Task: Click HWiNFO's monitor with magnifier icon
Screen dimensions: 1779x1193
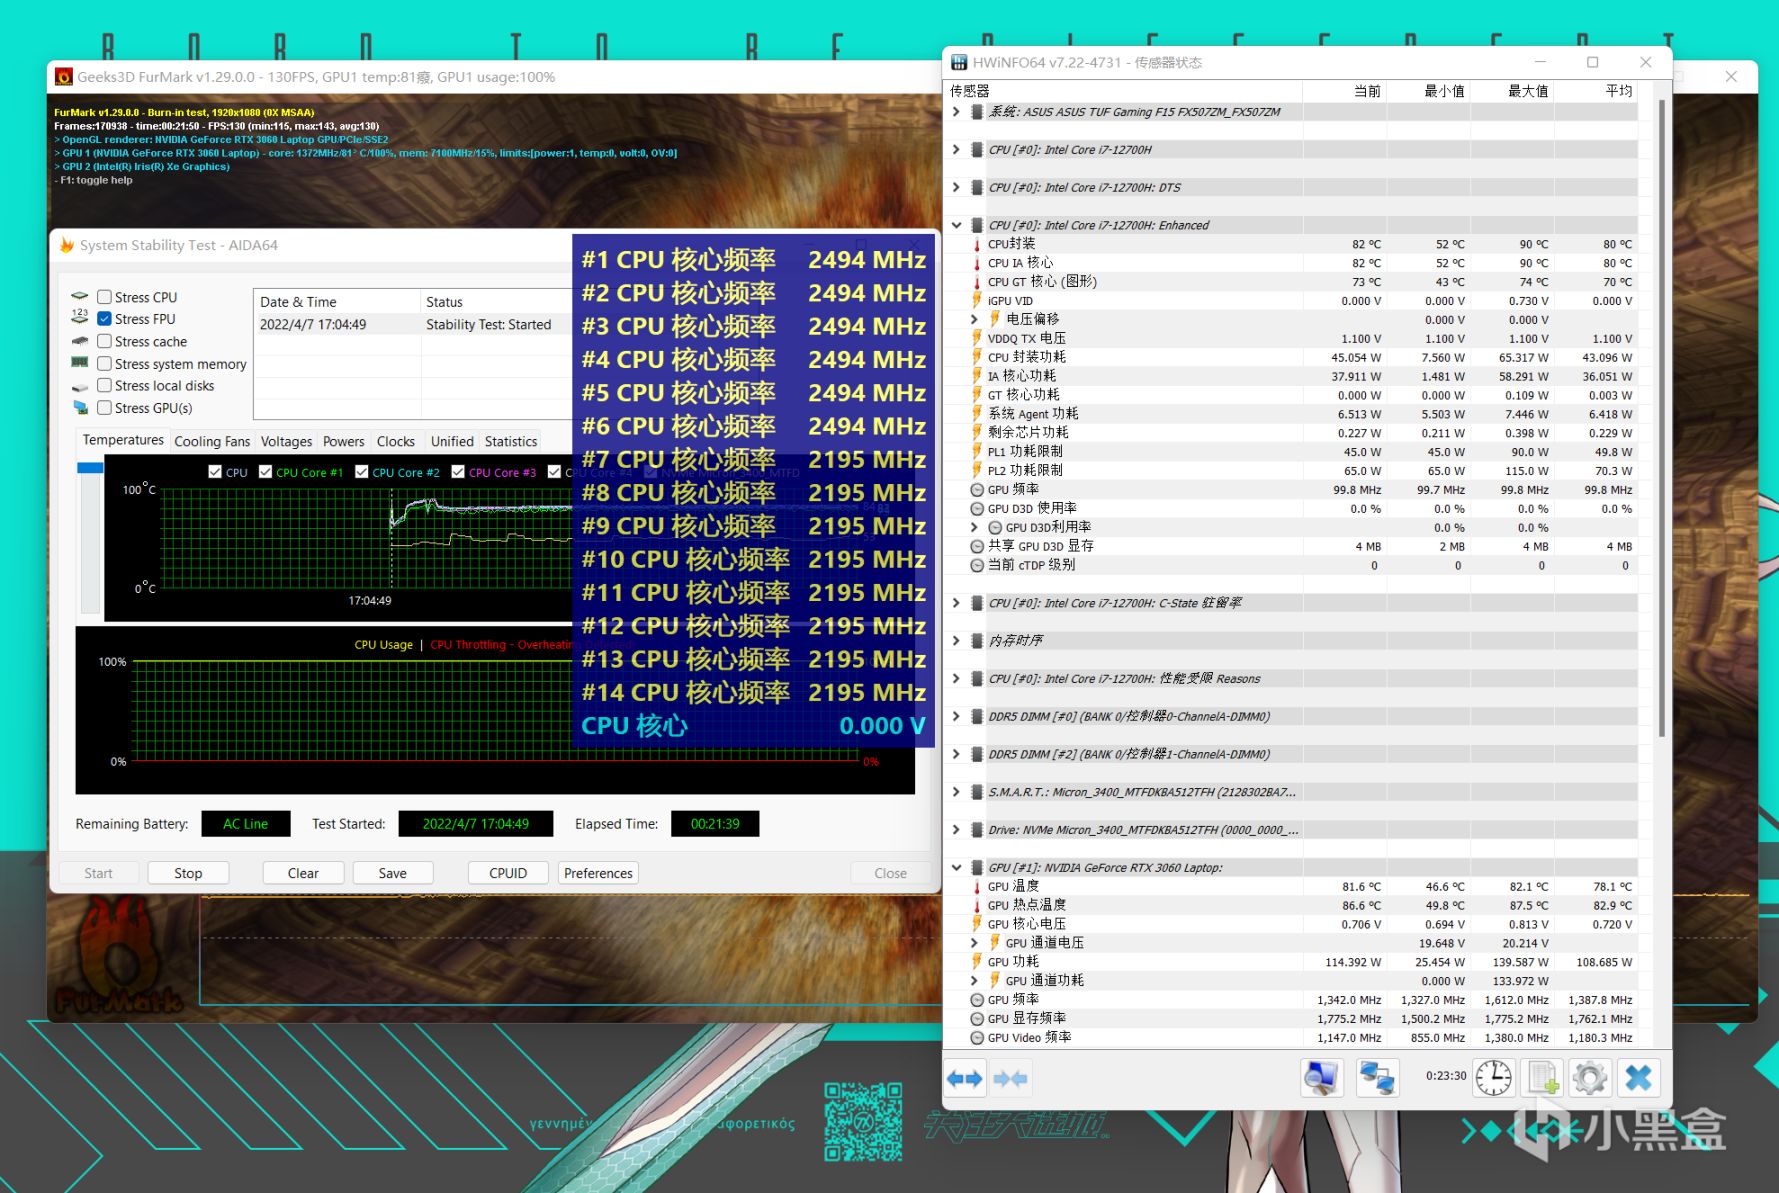Action: tap(1321, 1078)
